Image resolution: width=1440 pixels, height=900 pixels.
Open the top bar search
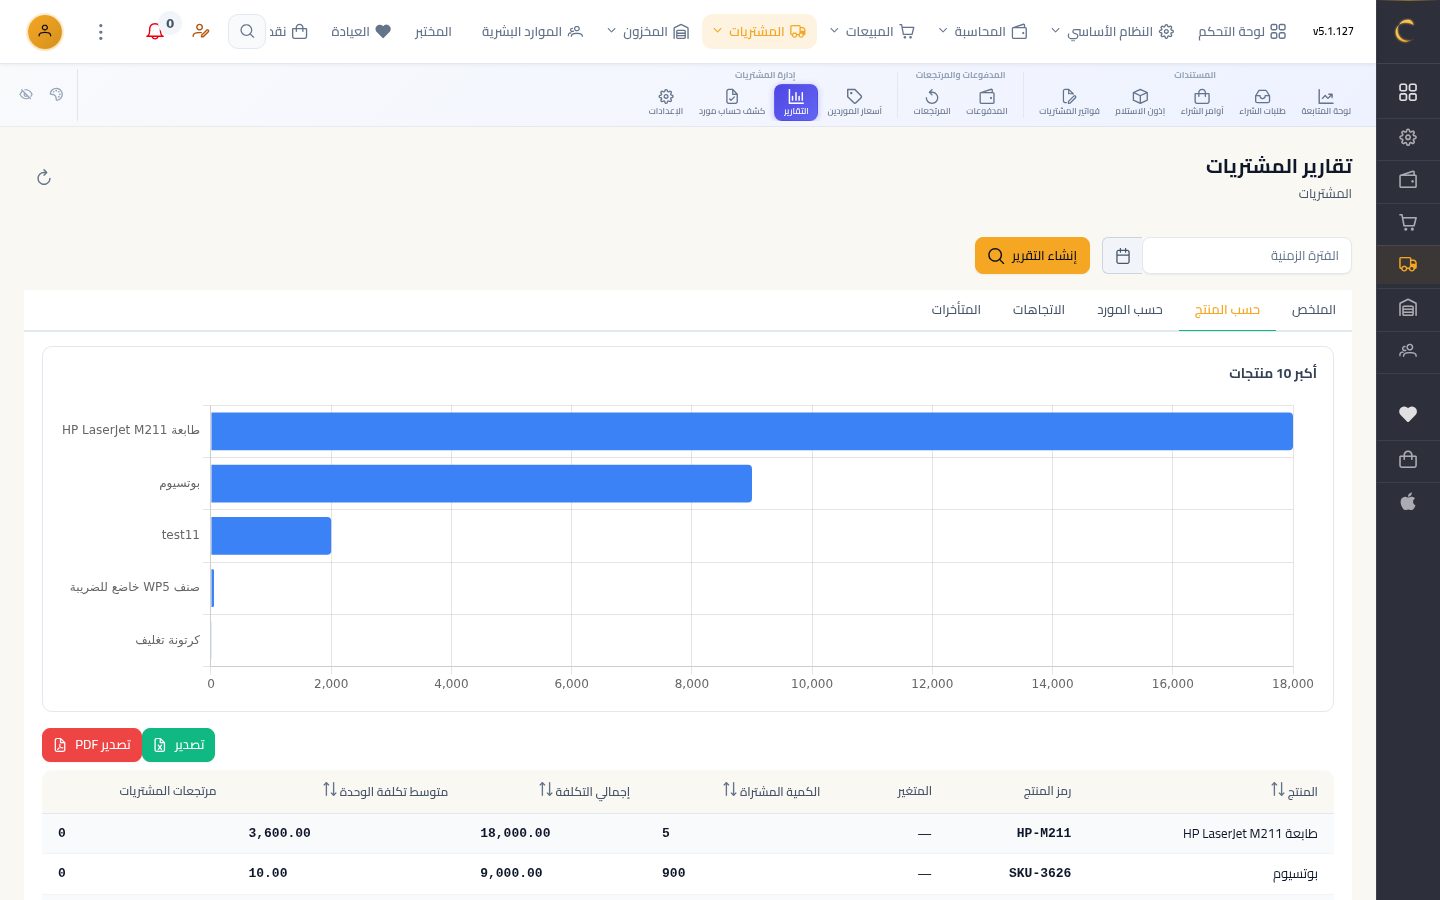pyautogui.click(x=247, y=32)
